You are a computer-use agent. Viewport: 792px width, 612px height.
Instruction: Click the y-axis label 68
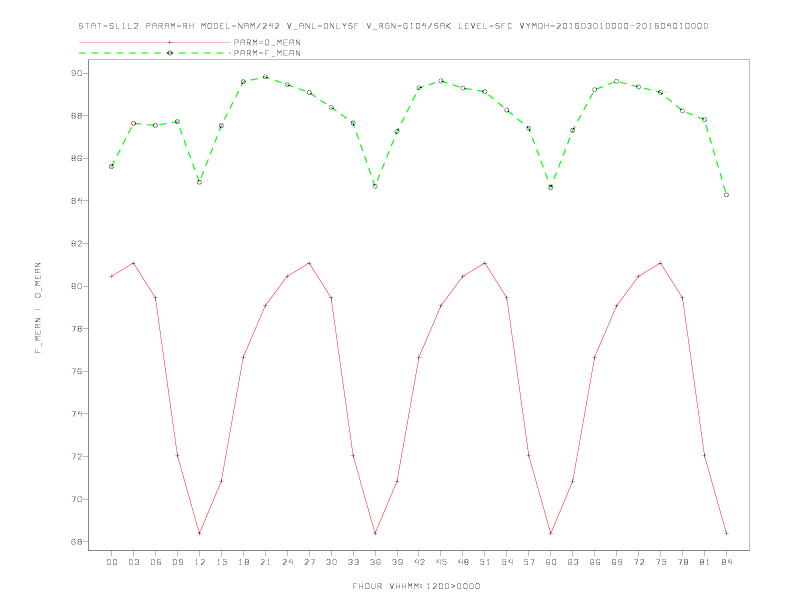click(x=77, y=542)
